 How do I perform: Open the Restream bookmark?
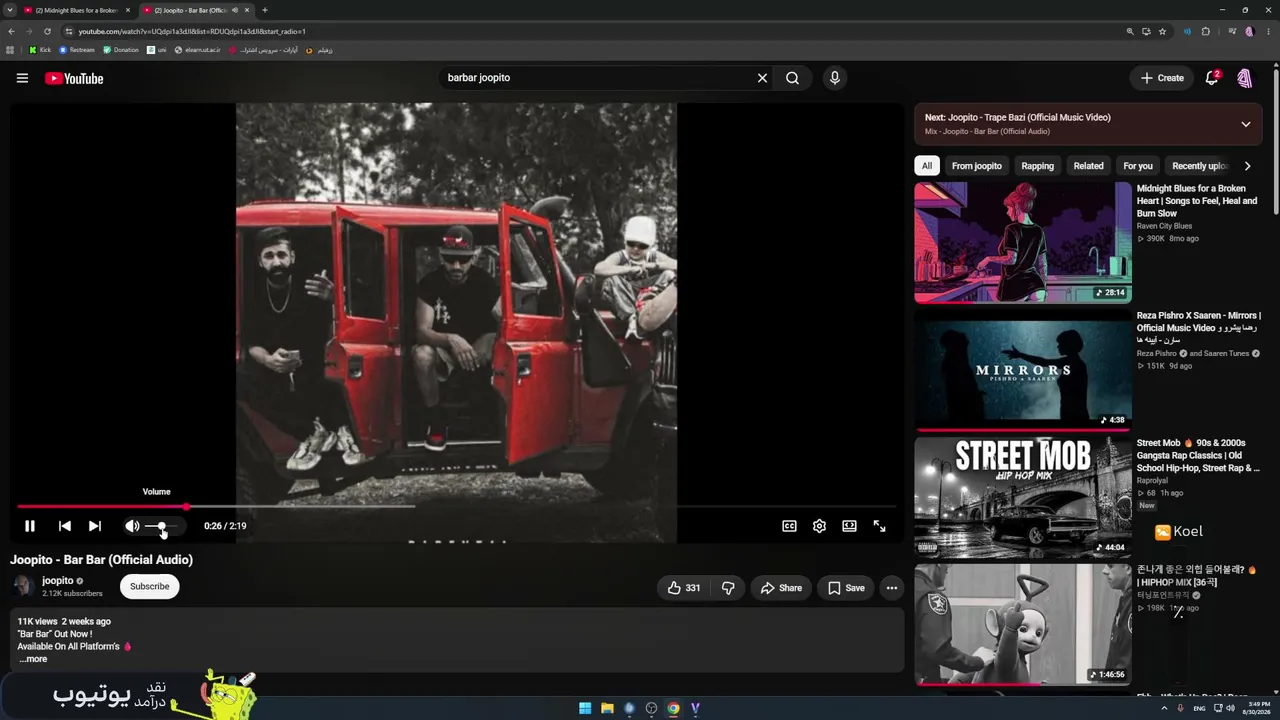77,50
